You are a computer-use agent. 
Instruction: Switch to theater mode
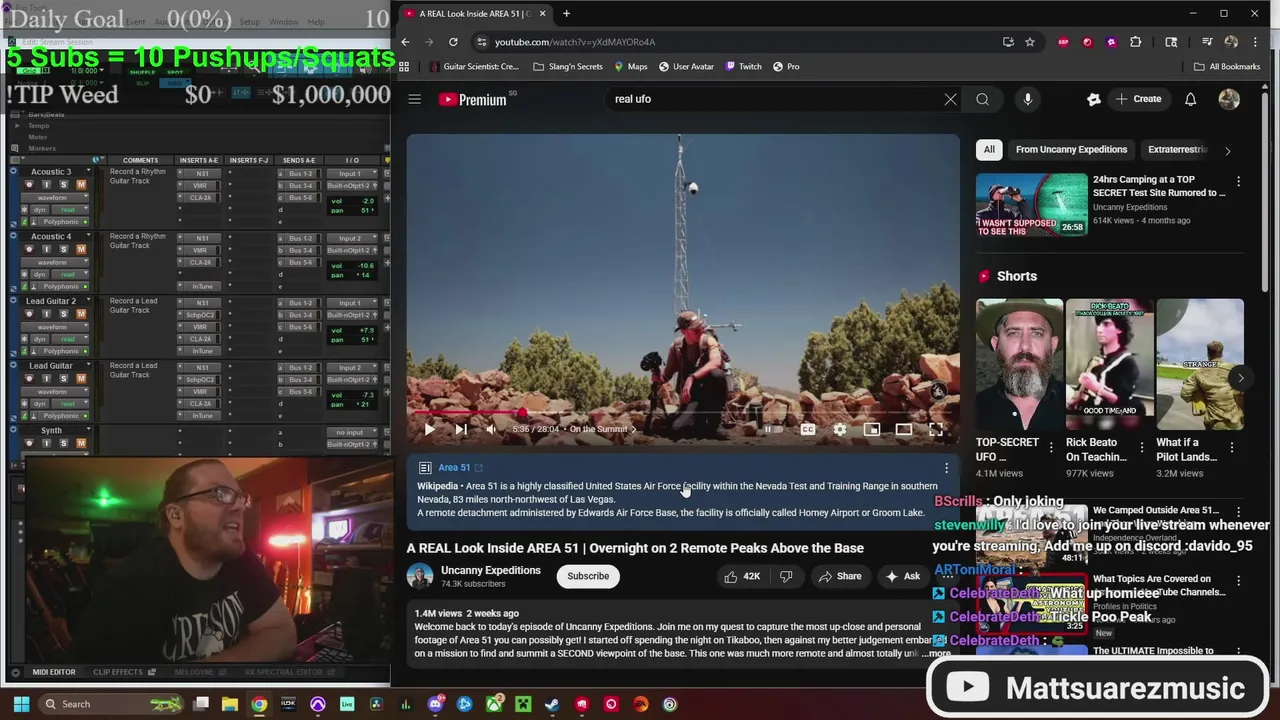point(904,429)
